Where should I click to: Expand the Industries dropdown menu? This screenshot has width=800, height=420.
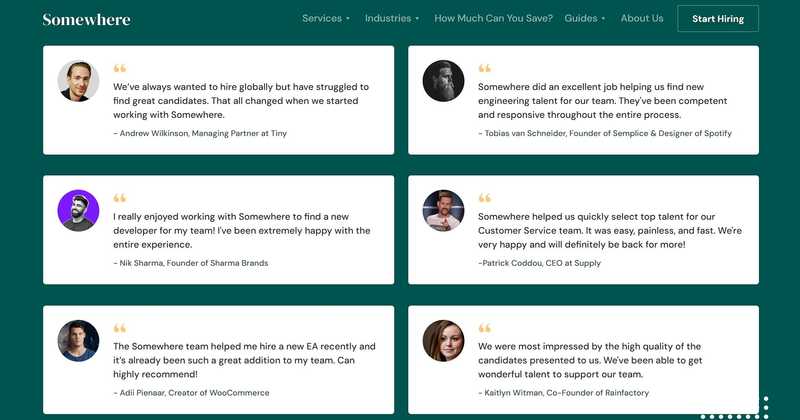[x=392, y=18]
